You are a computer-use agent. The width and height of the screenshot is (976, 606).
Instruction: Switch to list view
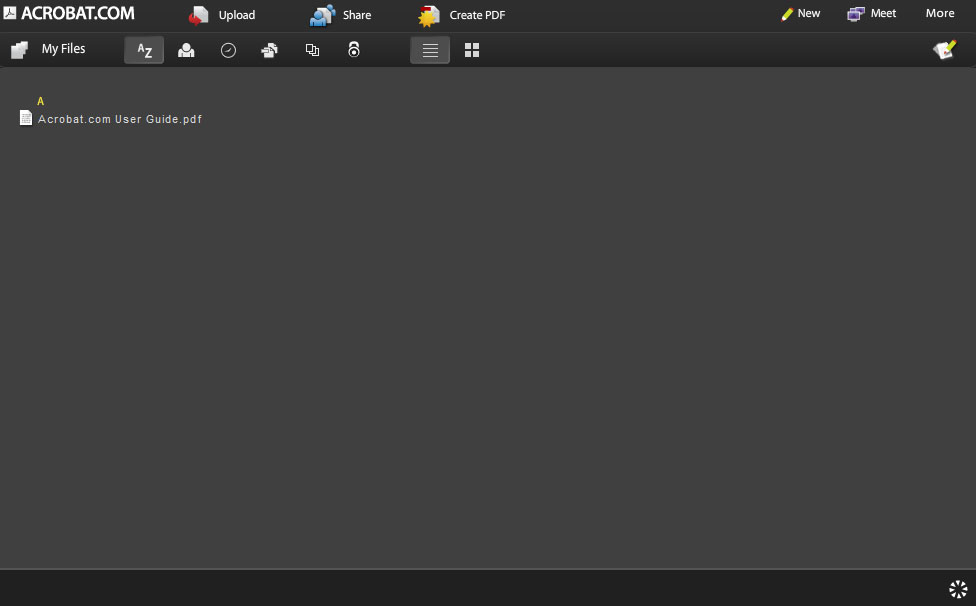point(430,50)
